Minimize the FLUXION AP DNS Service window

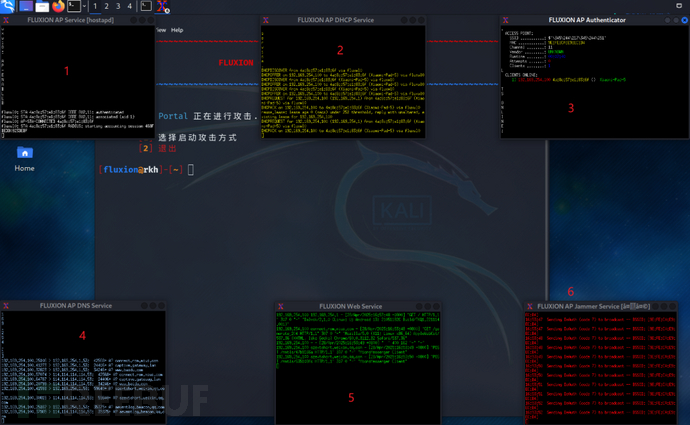point(144,306)
